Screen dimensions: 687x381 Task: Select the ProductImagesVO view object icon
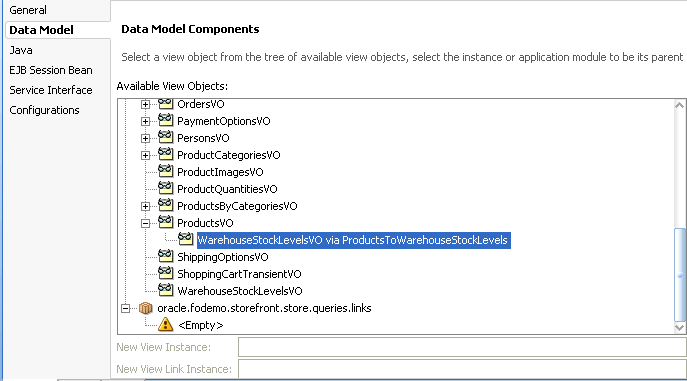point(165,171)
